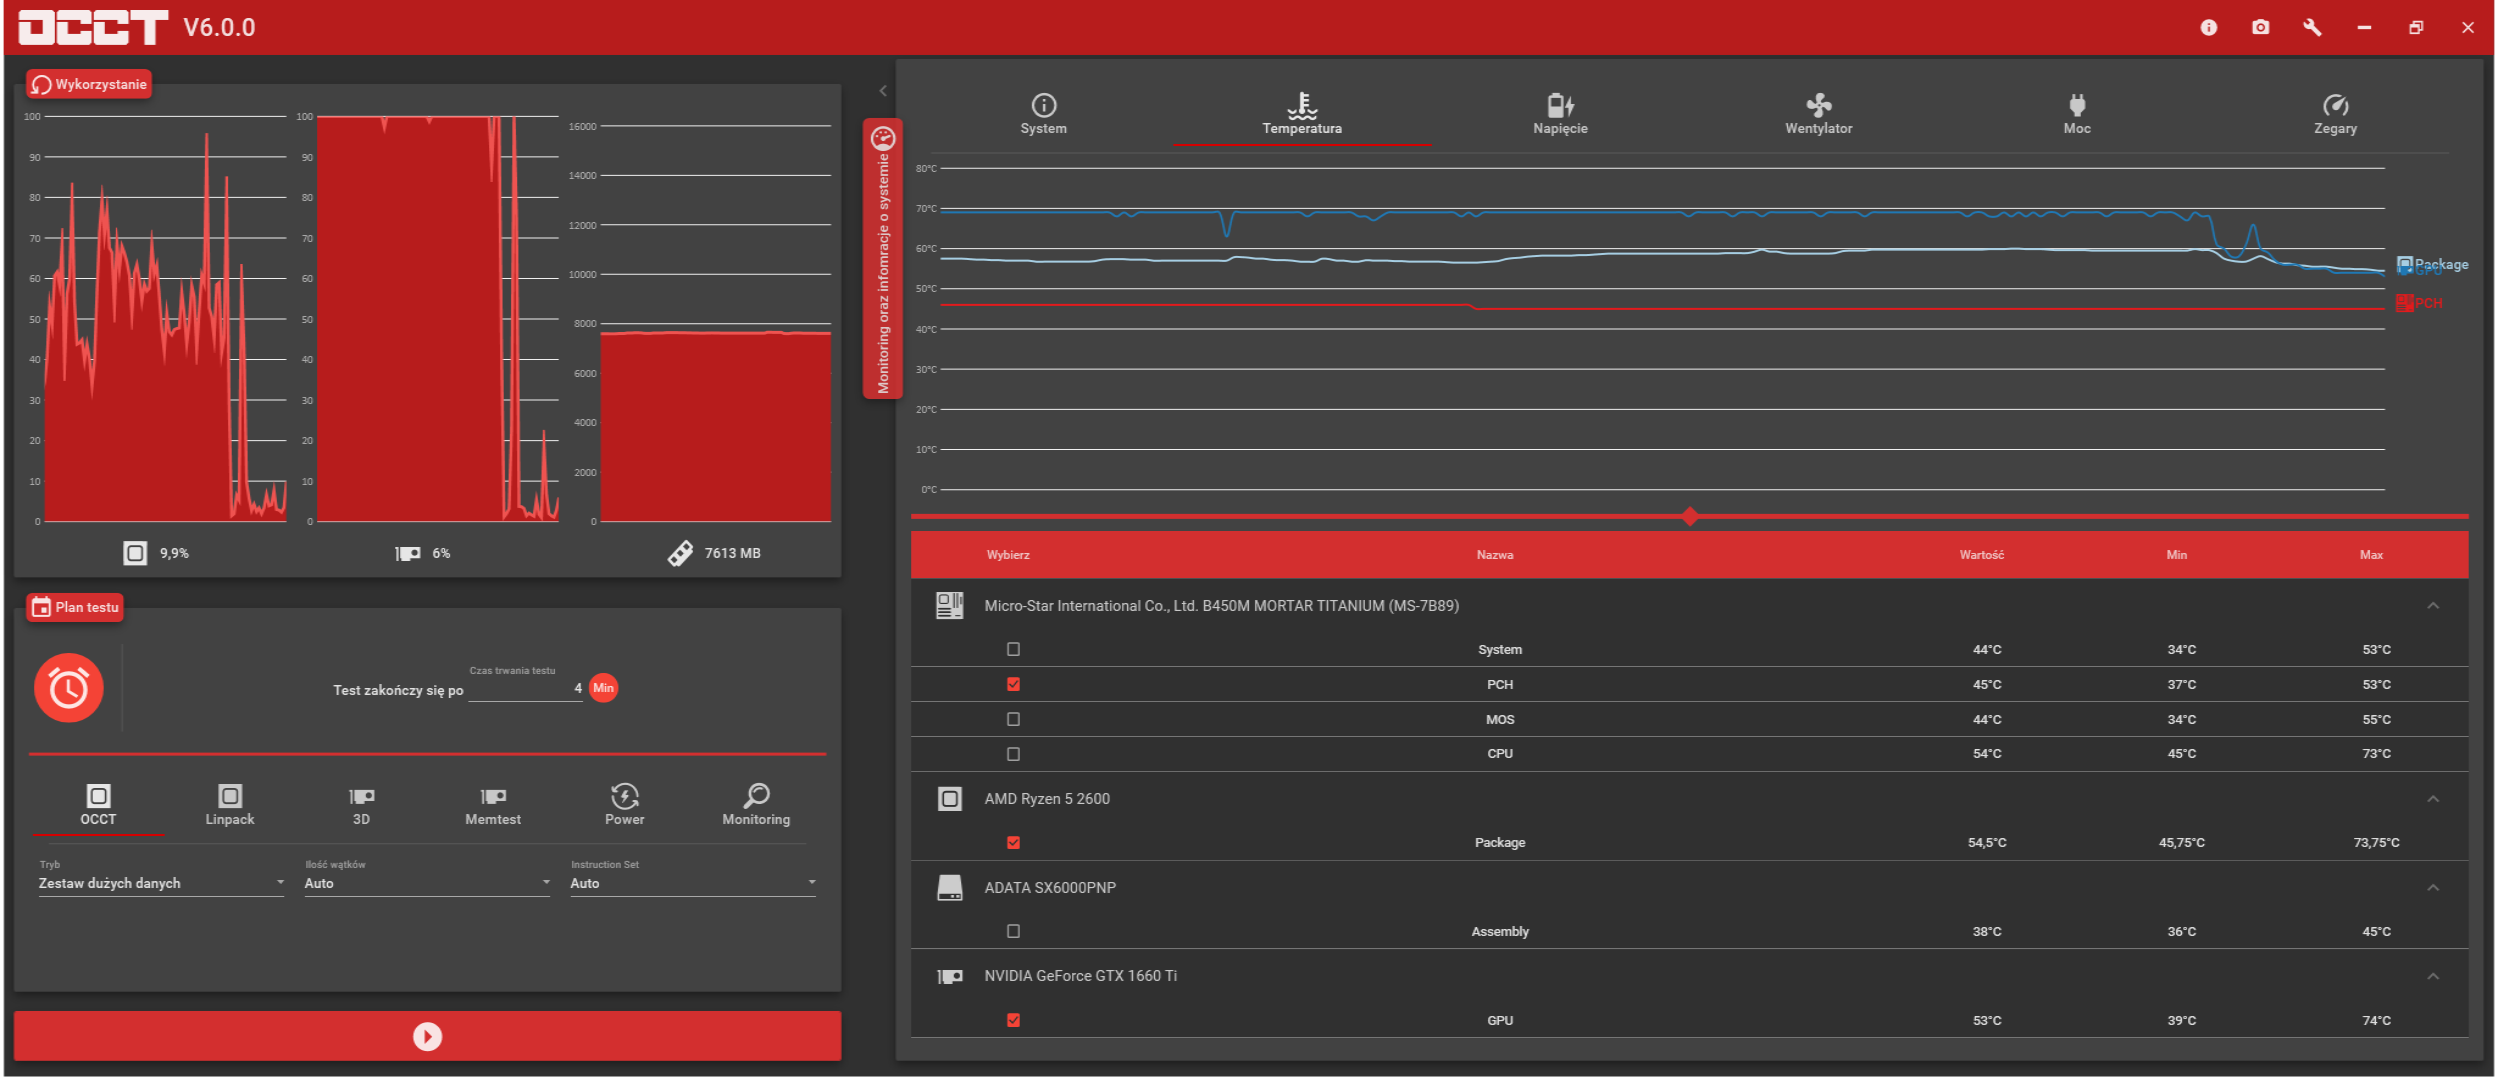Screen dimensions: 2498x1080
Task: Switch to the Napięcie tab
Action: pyautogui.click(x=1560, y=114)
